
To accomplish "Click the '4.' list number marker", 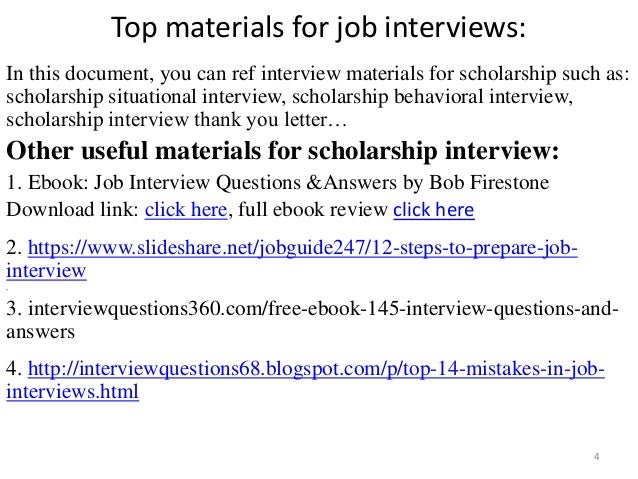I will point(14,369).
